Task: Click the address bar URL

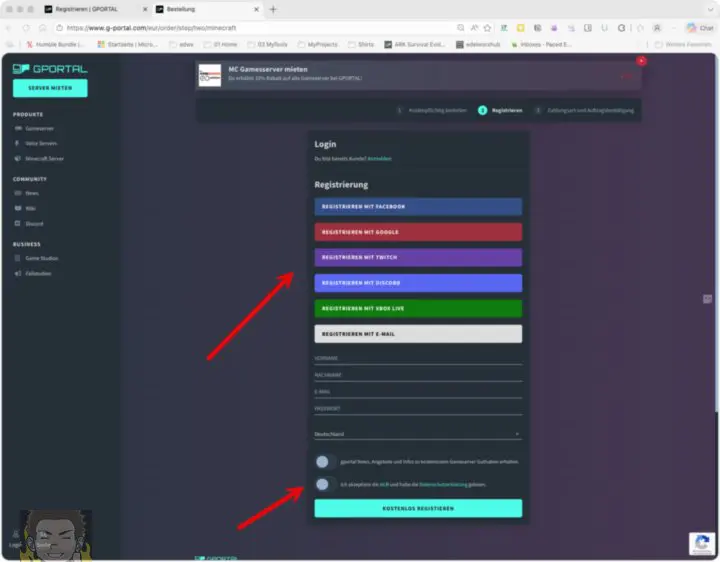Action: point(152,28)
